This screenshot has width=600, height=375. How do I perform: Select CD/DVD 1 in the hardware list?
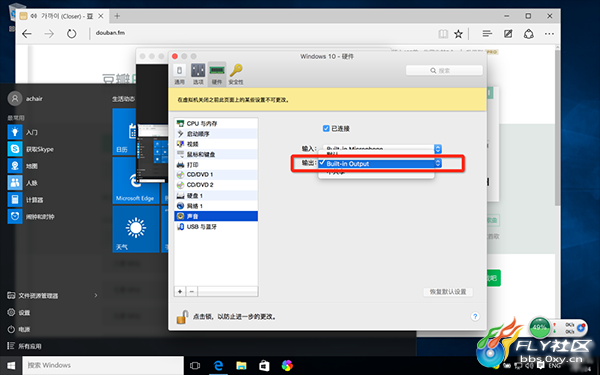[216, 175]
